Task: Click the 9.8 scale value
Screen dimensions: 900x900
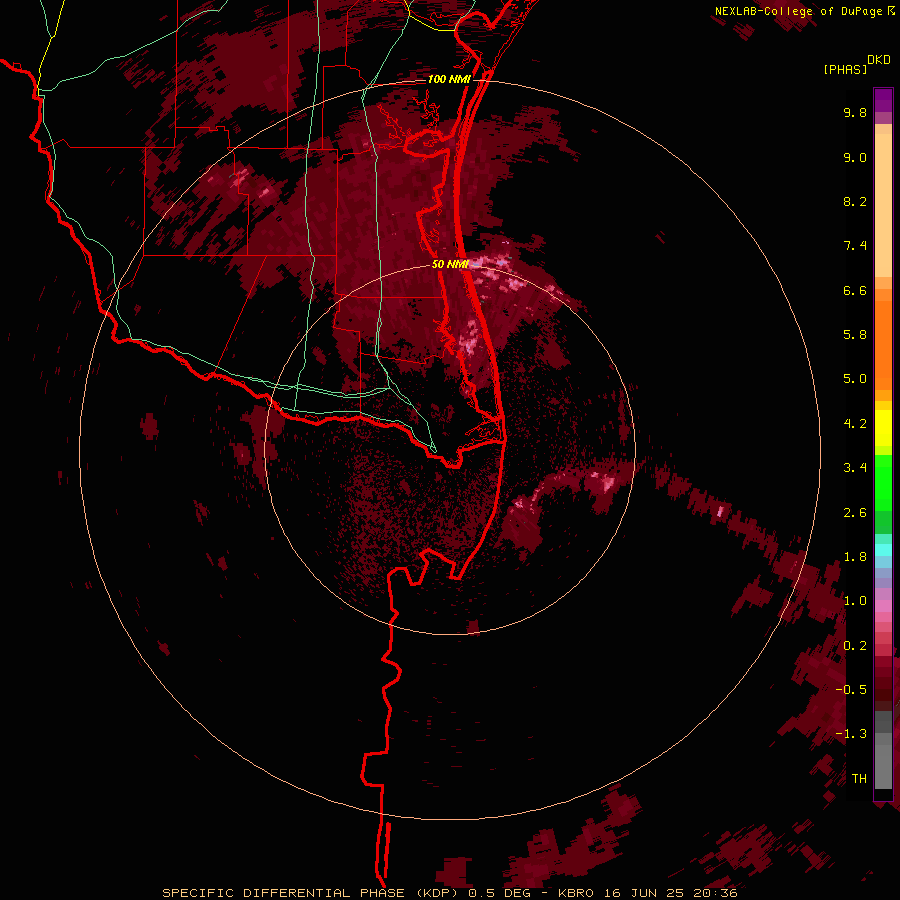Action: 855,113
